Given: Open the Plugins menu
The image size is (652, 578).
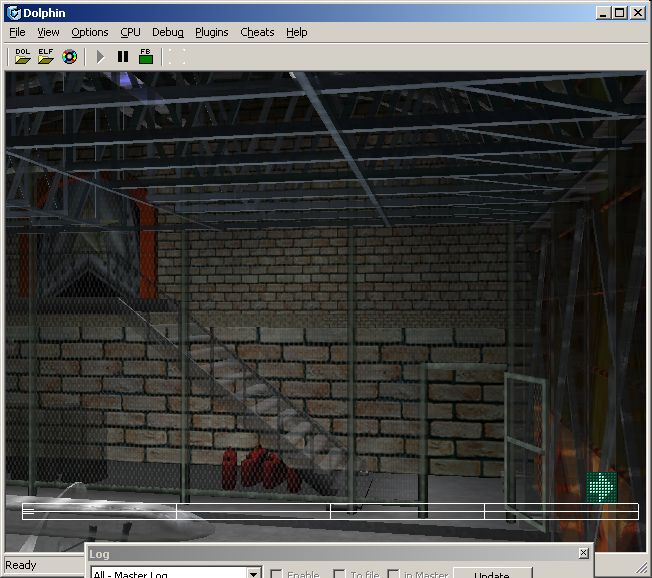Looking at the screenshot, I should pos(211,32).
